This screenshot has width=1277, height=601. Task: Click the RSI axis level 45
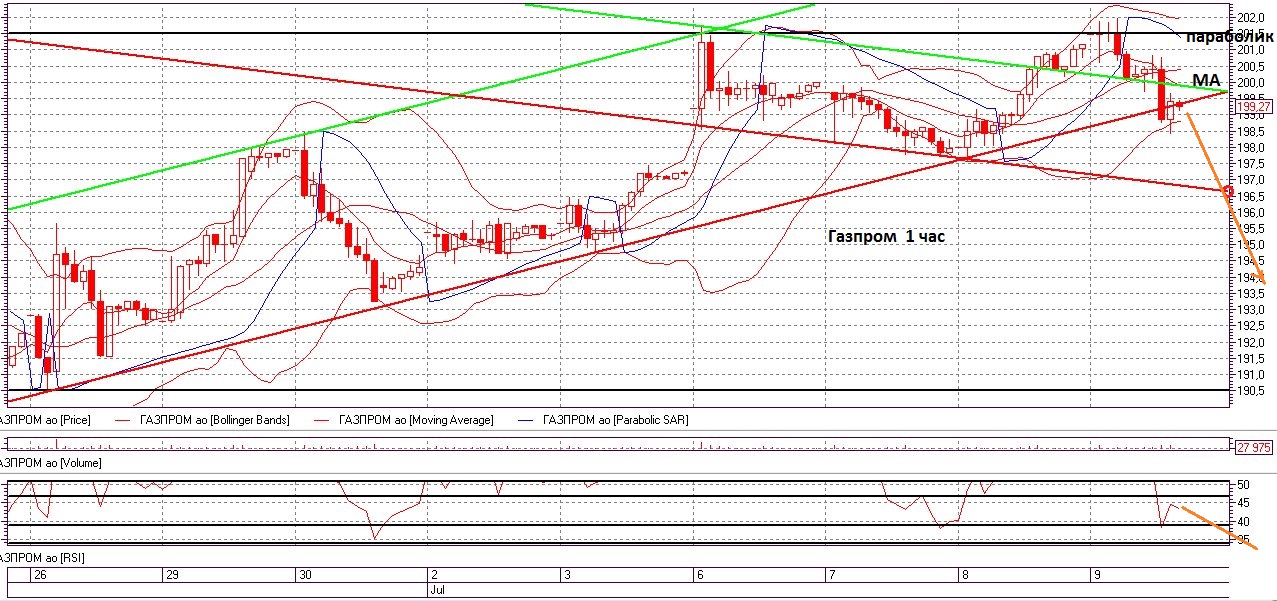(1245, 503)
